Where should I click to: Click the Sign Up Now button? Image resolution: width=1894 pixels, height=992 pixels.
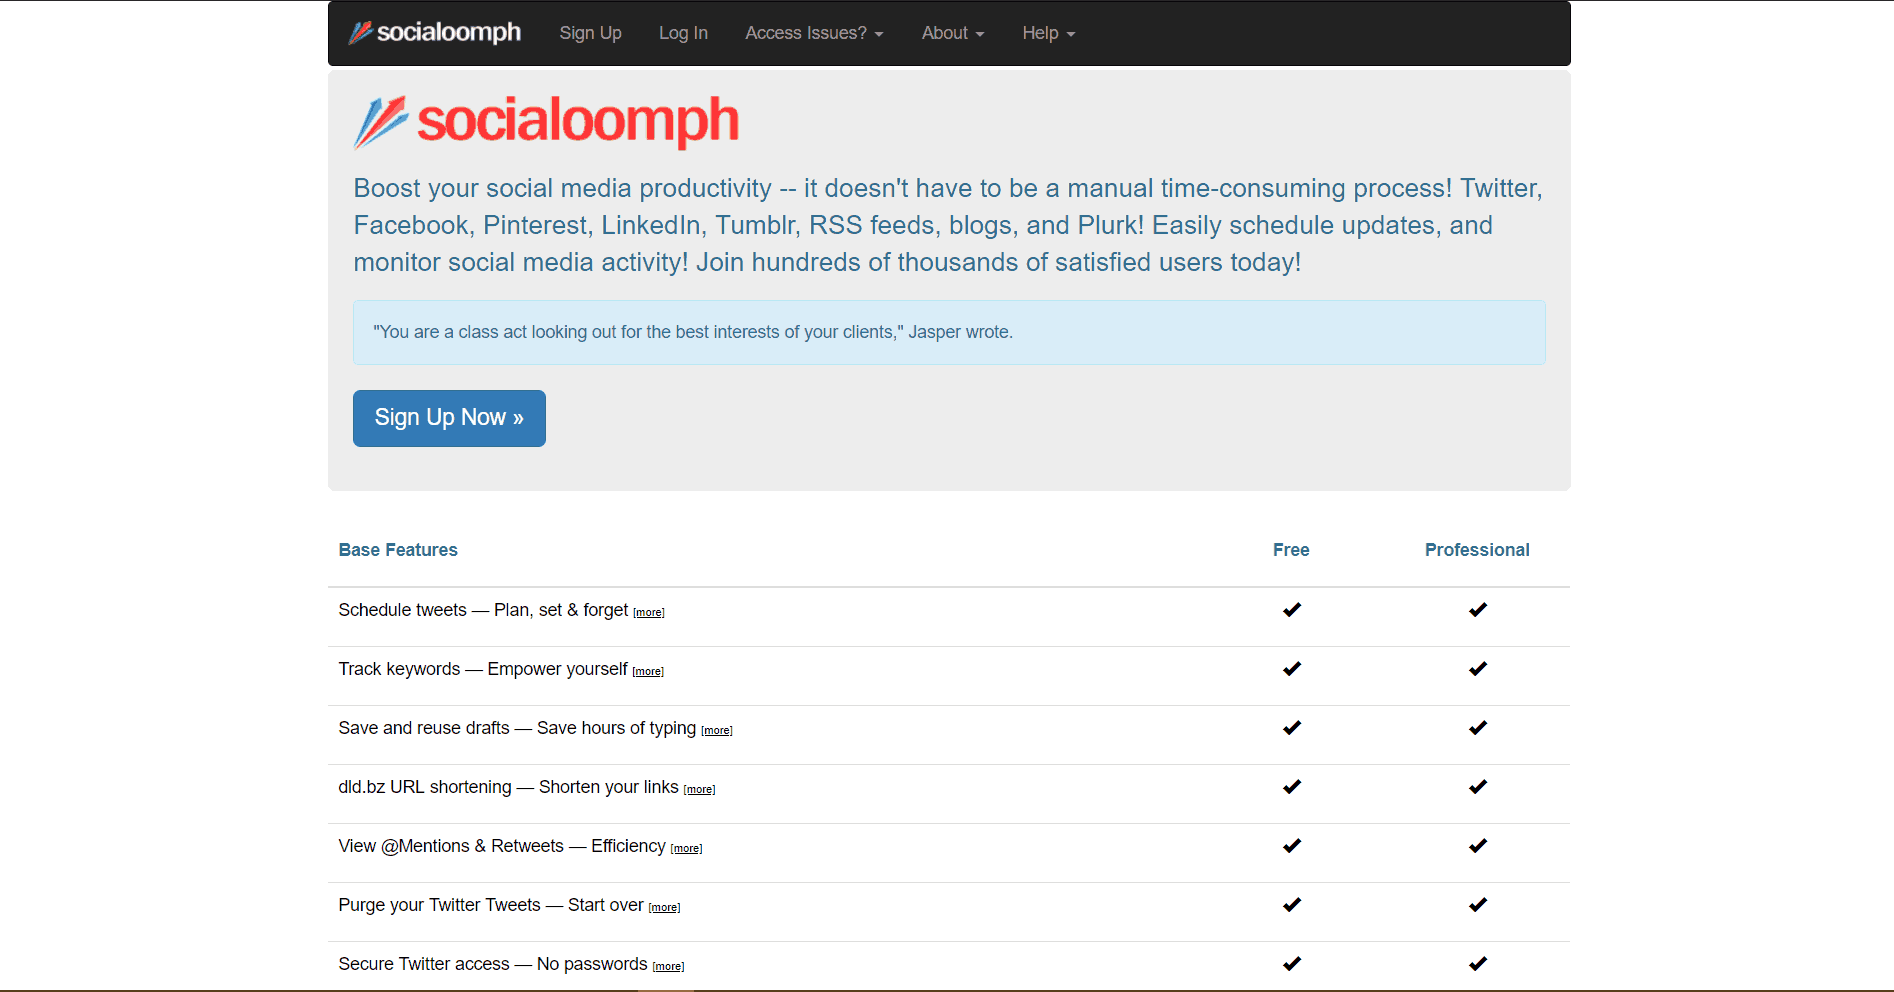click(x=449, y=418)
